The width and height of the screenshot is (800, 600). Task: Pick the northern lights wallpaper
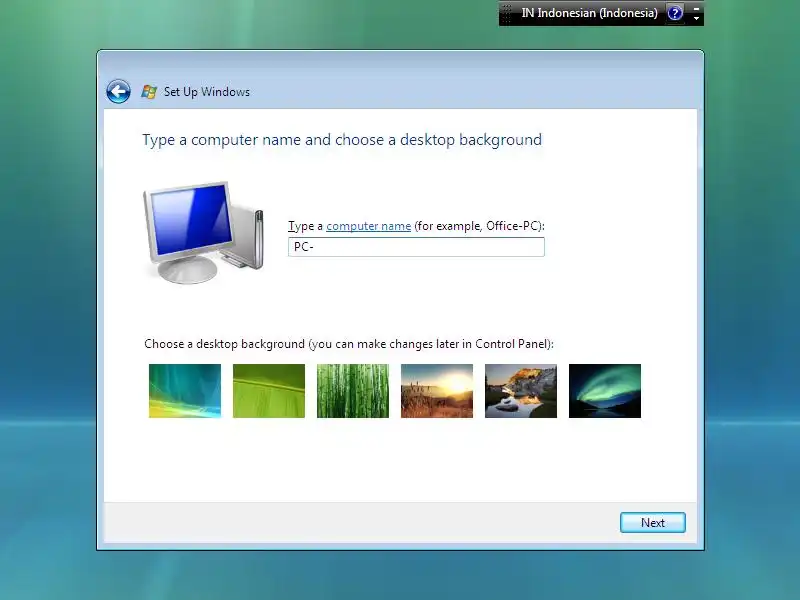click(x=605, y=391)
